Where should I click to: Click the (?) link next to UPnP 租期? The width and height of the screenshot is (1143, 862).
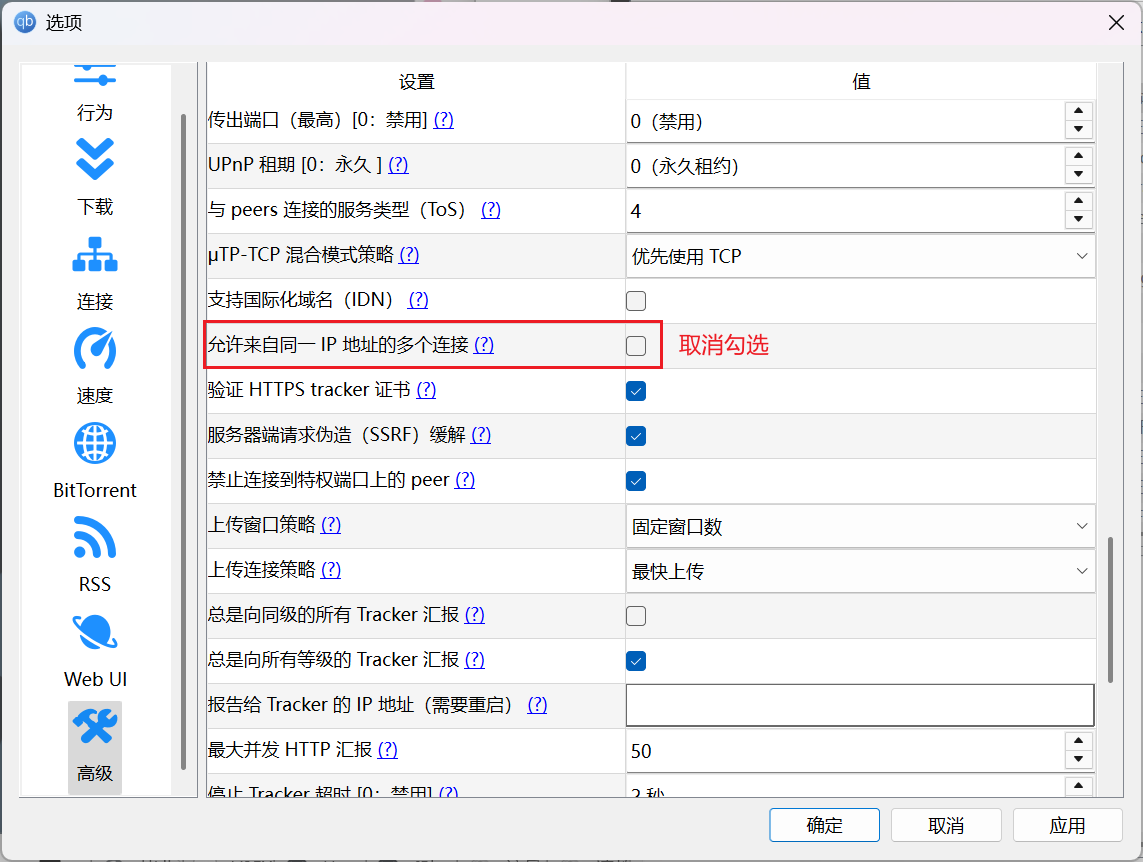pos(398,165)
